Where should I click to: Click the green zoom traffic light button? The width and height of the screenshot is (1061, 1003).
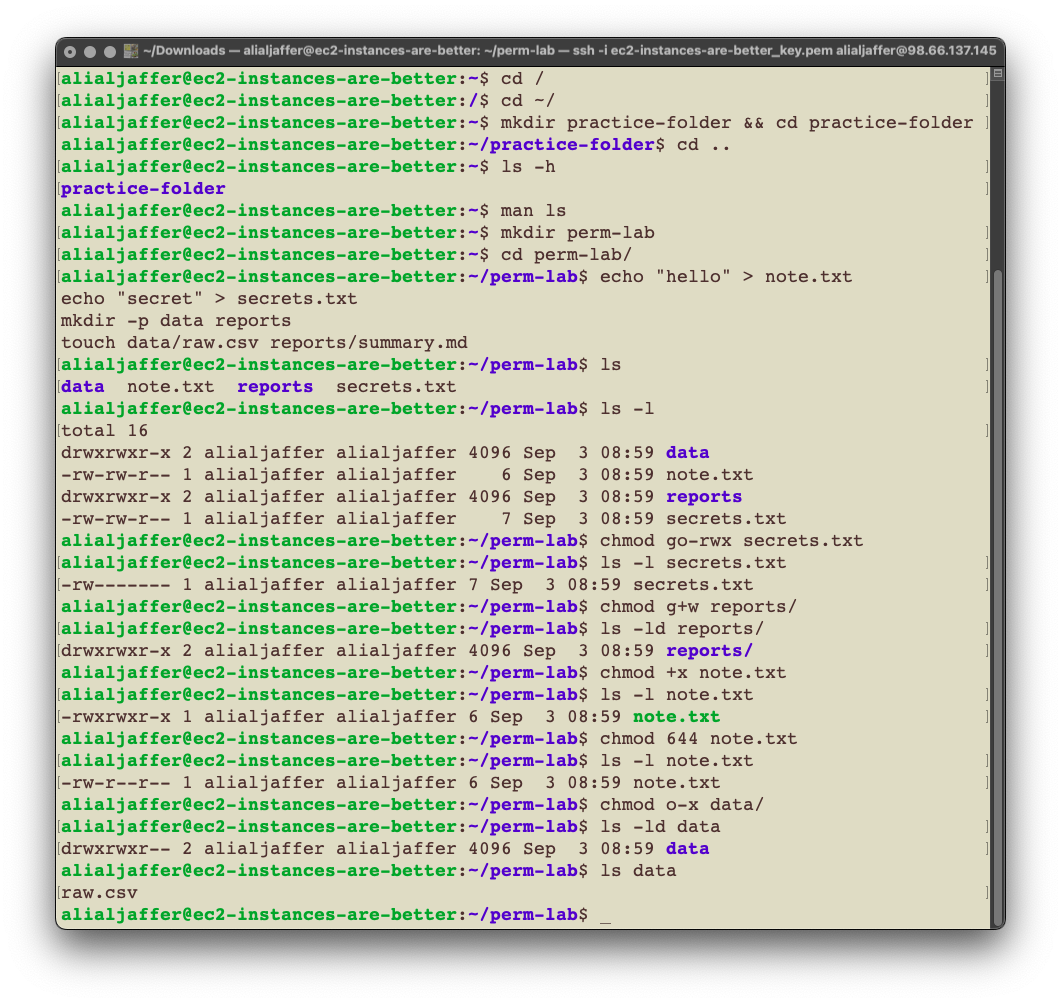pyautogui.click(x=109, y=50)
